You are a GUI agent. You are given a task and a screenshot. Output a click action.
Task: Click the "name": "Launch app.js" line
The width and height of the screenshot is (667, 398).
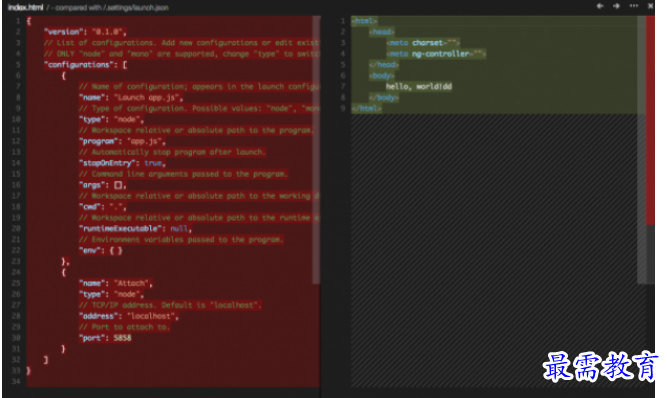click(131, 97)
